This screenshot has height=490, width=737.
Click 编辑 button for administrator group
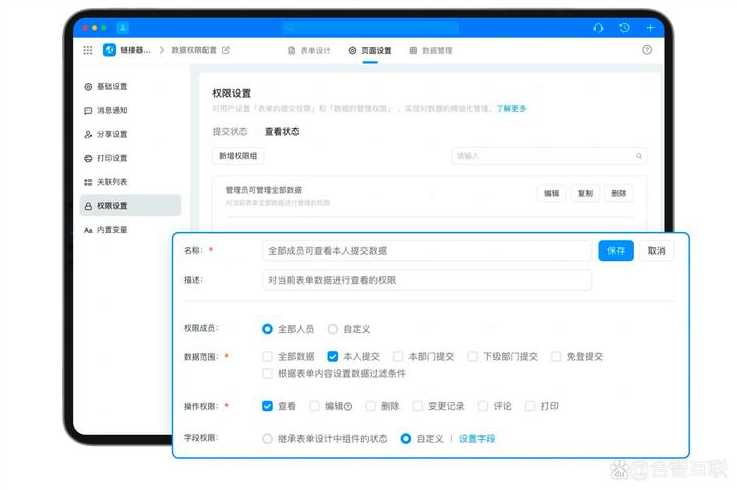click(551, 193)
